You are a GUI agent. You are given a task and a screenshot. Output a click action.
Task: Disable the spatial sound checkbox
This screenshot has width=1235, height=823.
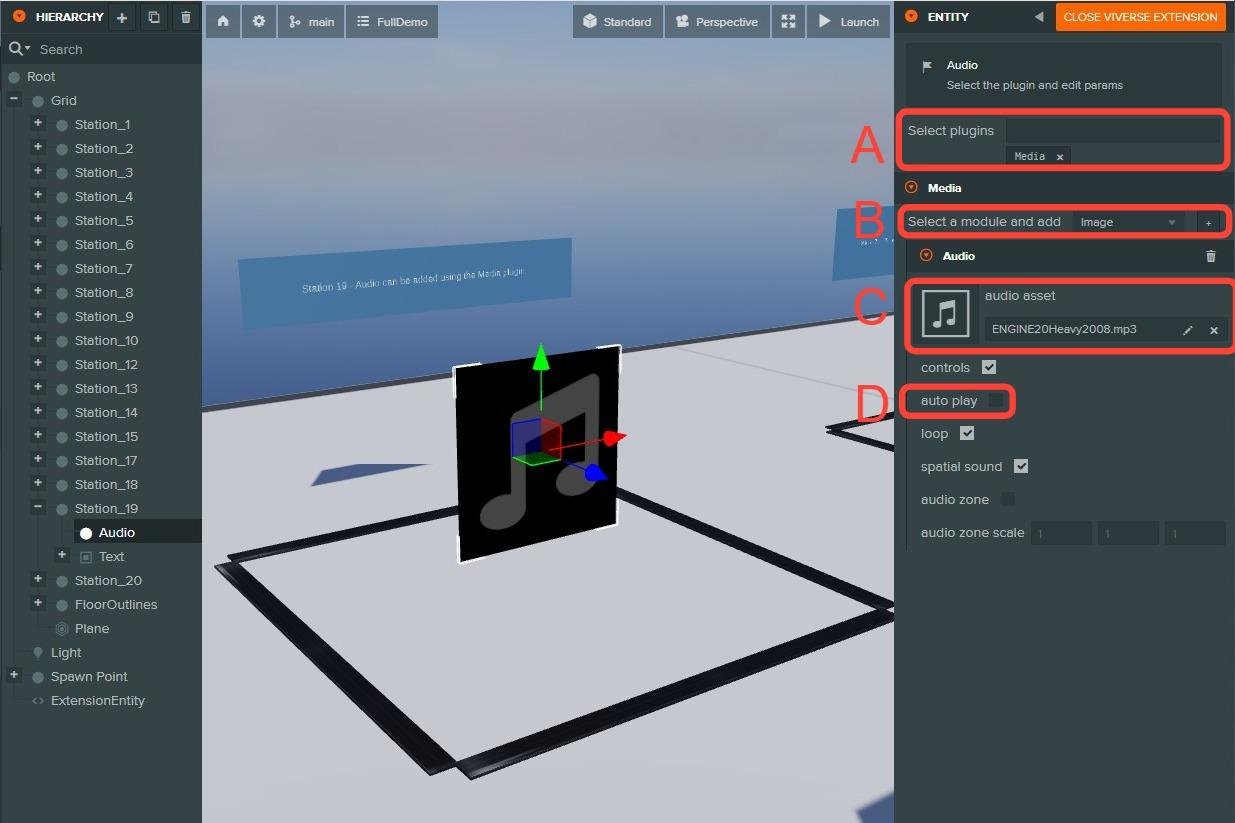(x=1021, y=466)
